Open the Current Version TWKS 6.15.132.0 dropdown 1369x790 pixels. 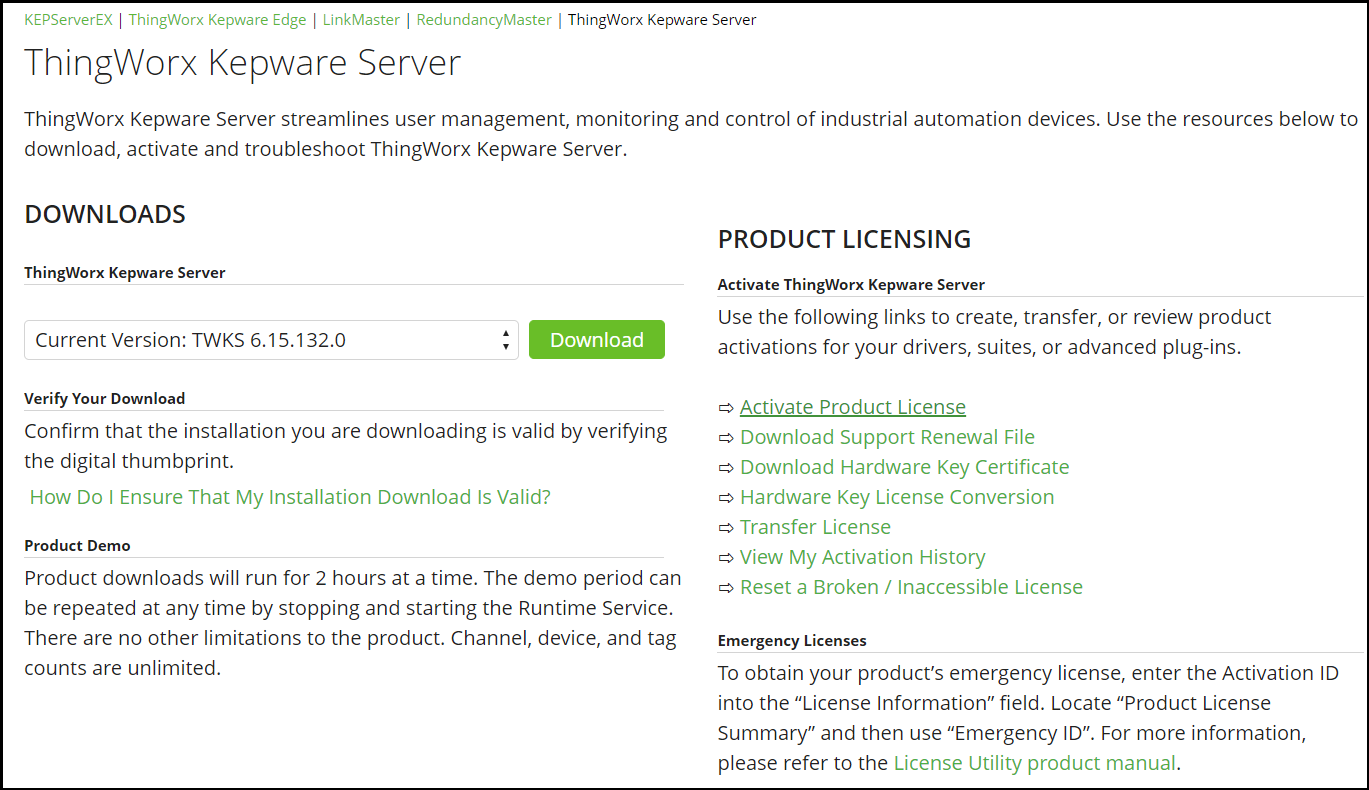coord(271,340)
